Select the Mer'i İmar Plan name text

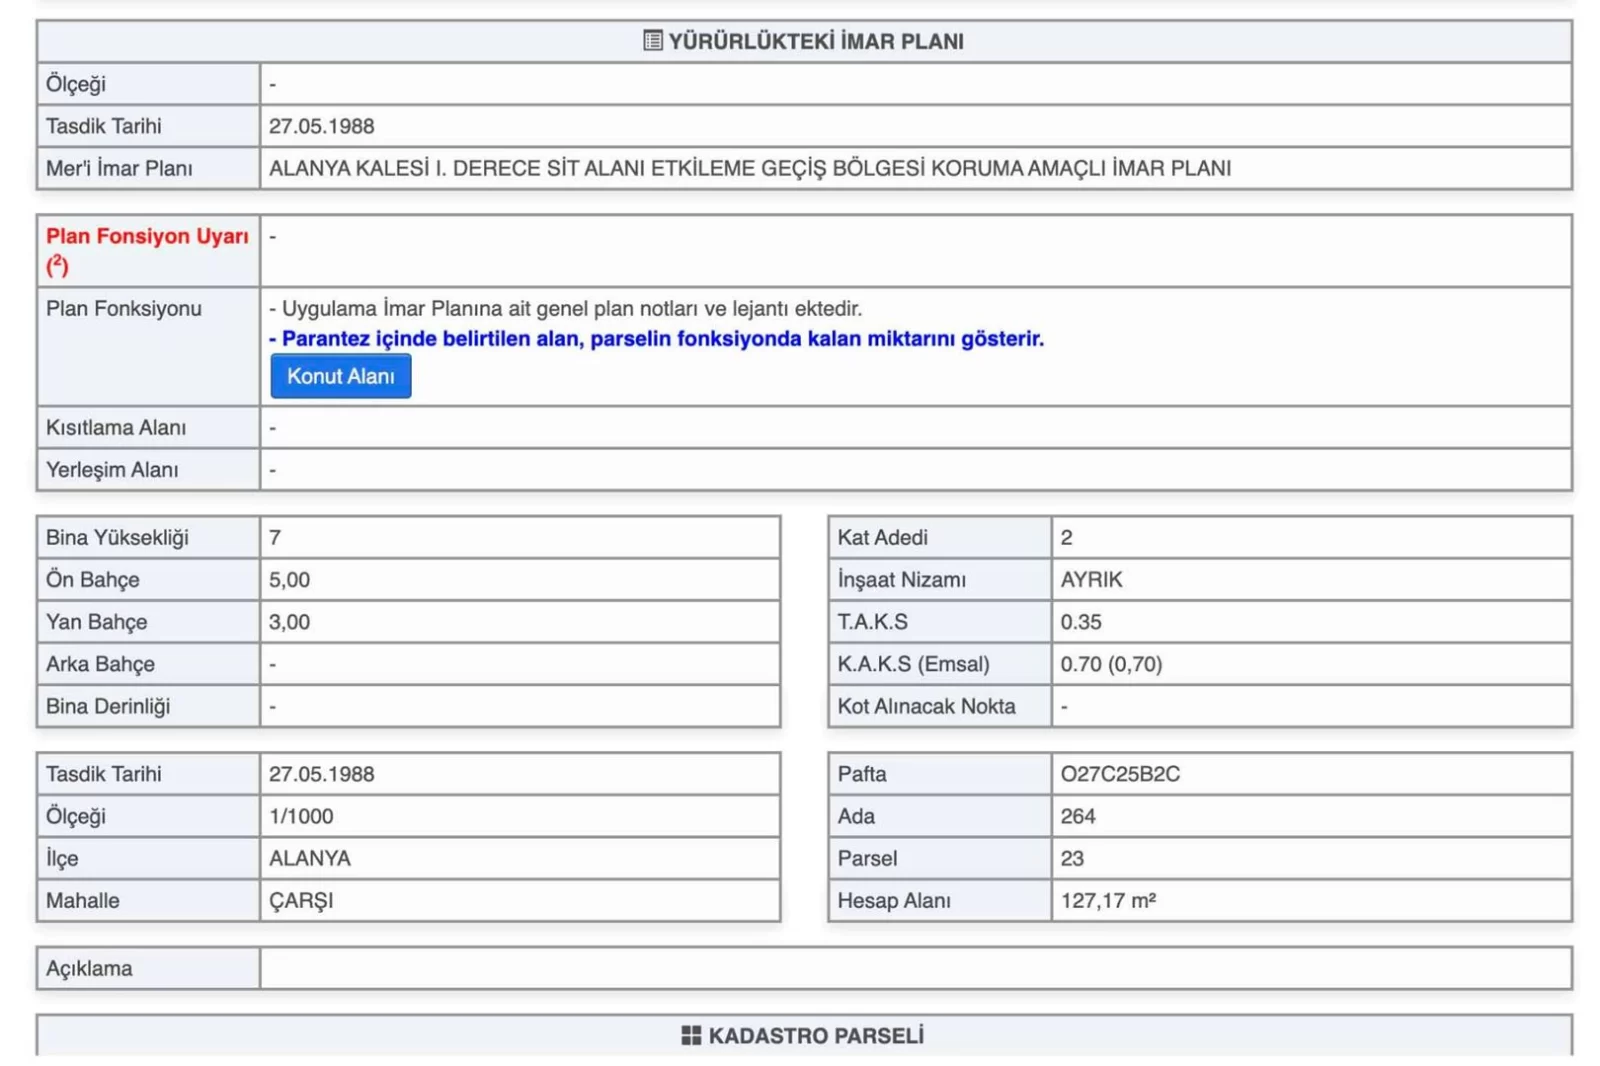tap(749, 169)
